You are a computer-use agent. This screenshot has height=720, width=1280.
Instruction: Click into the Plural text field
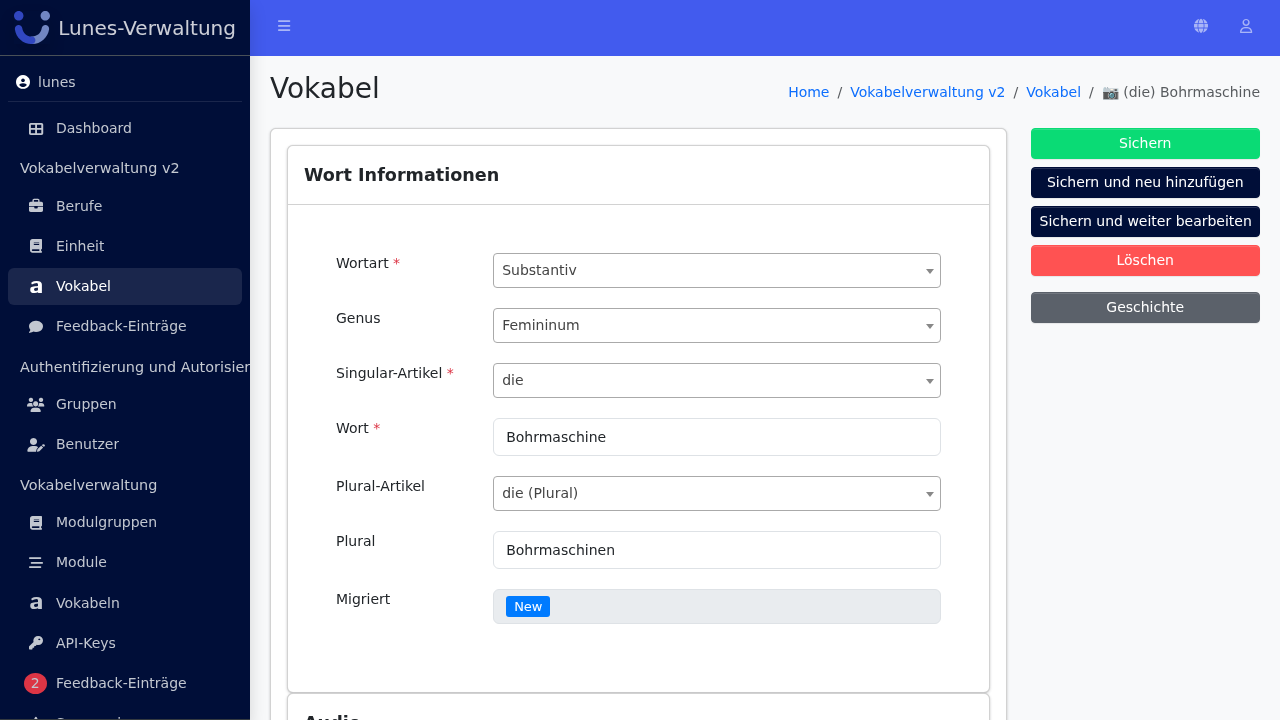point(717,550)
